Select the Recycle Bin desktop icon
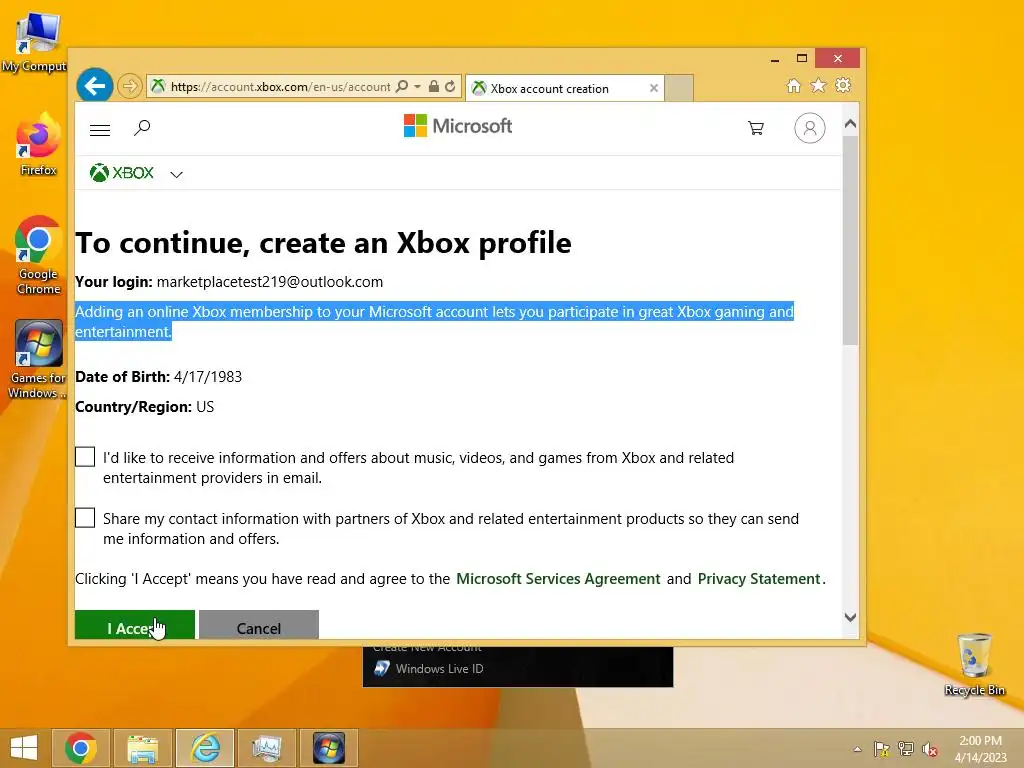This screenshot has height=768, width=1024. click(974, 665)
